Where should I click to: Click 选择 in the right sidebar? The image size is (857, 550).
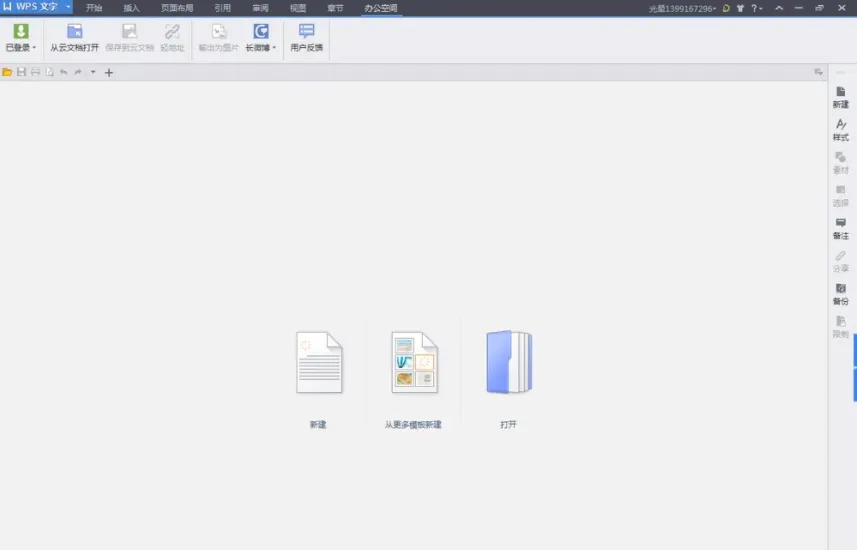pos(841,196)
